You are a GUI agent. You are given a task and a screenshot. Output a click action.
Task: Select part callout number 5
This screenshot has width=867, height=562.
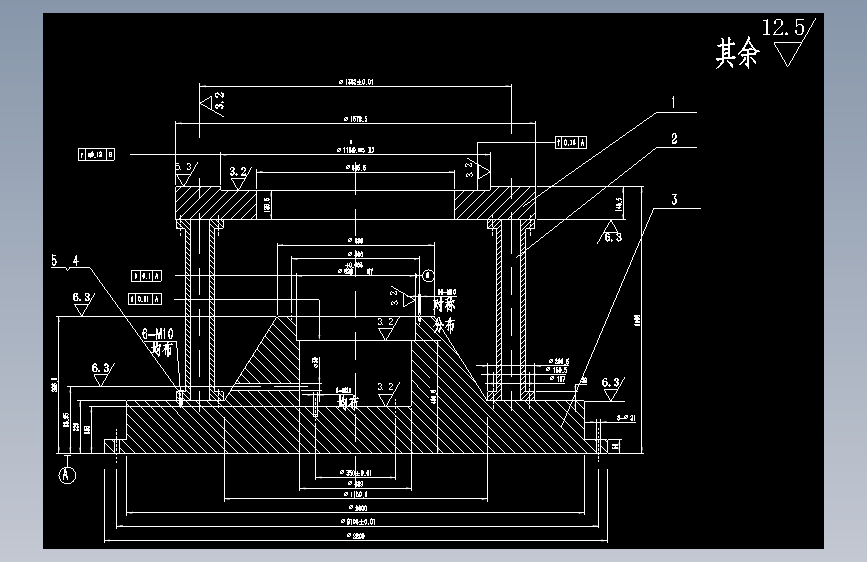tap(54, 261)
